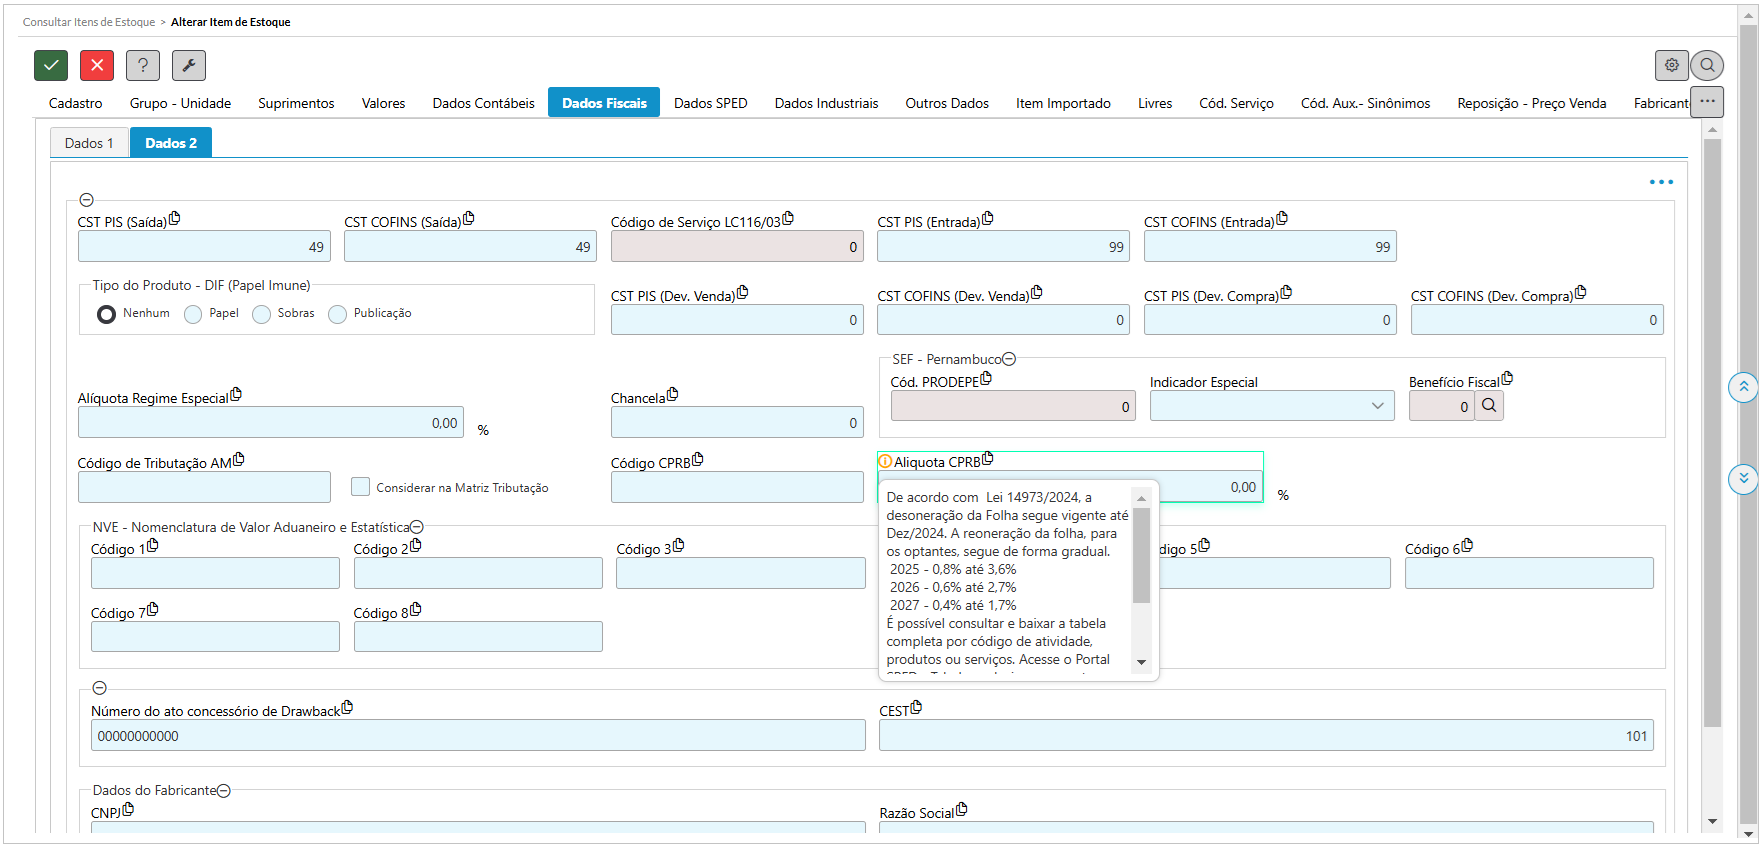Open help with the question mark icon
The height and width of the screenshot is (845, 1763).
[x=143, y=65]
